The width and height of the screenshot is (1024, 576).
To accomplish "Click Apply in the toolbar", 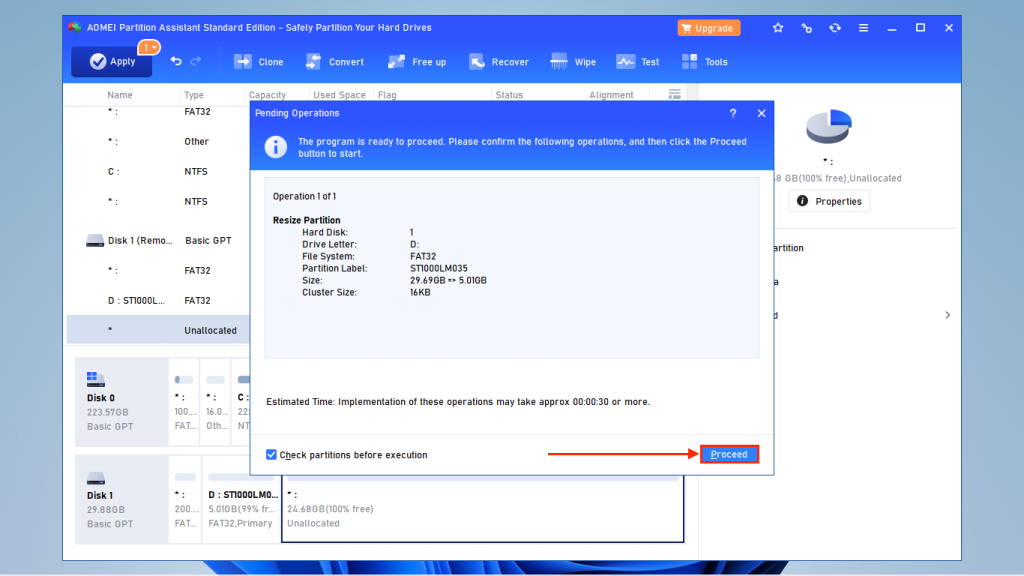I will pyautogui.click(x=111, y=61).
